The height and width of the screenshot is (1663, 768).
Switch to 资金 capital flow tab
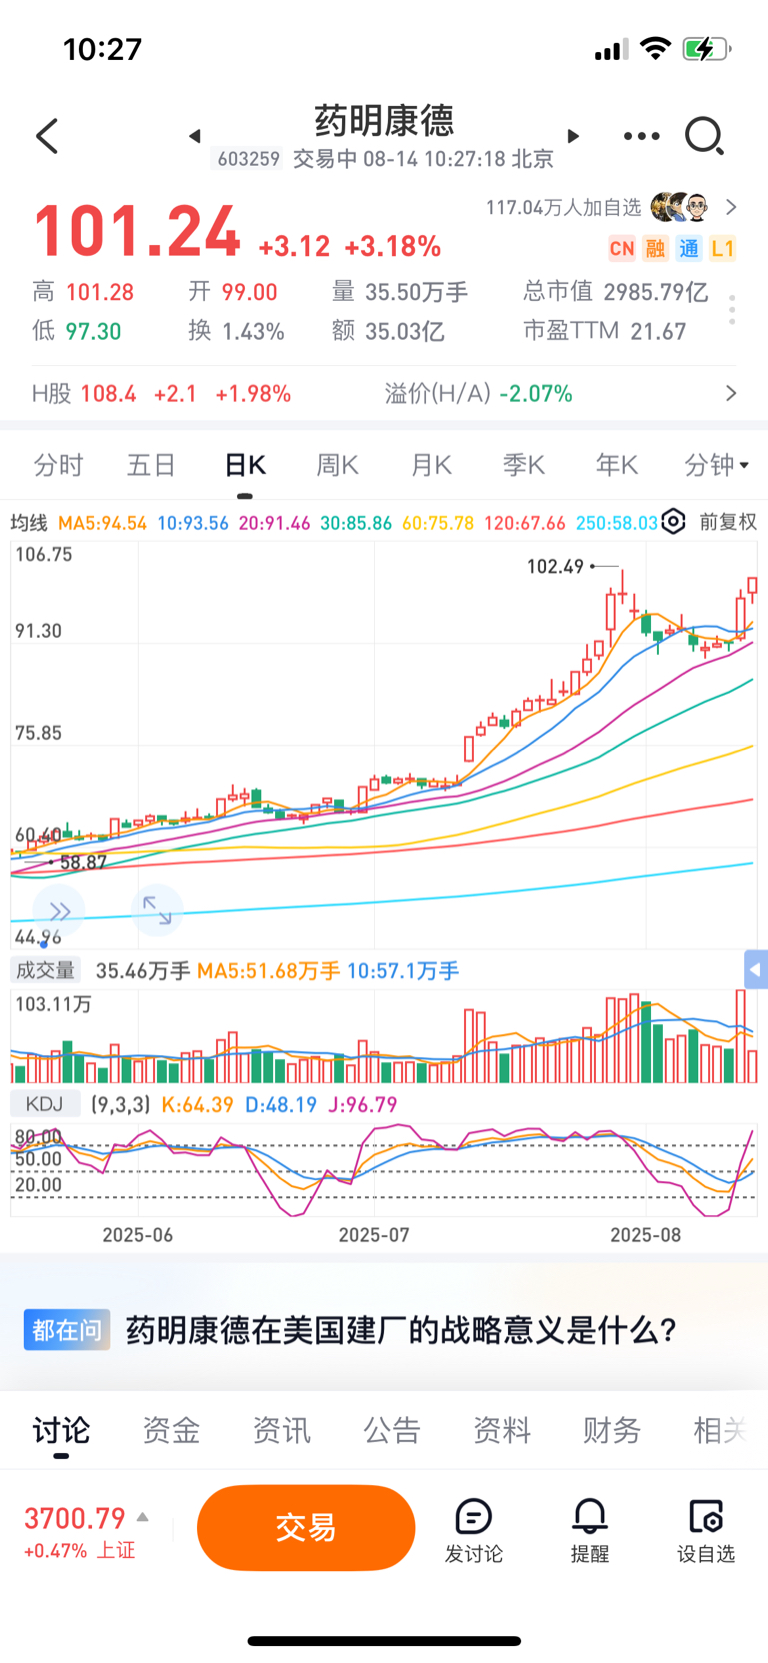tap(171, 1431)
